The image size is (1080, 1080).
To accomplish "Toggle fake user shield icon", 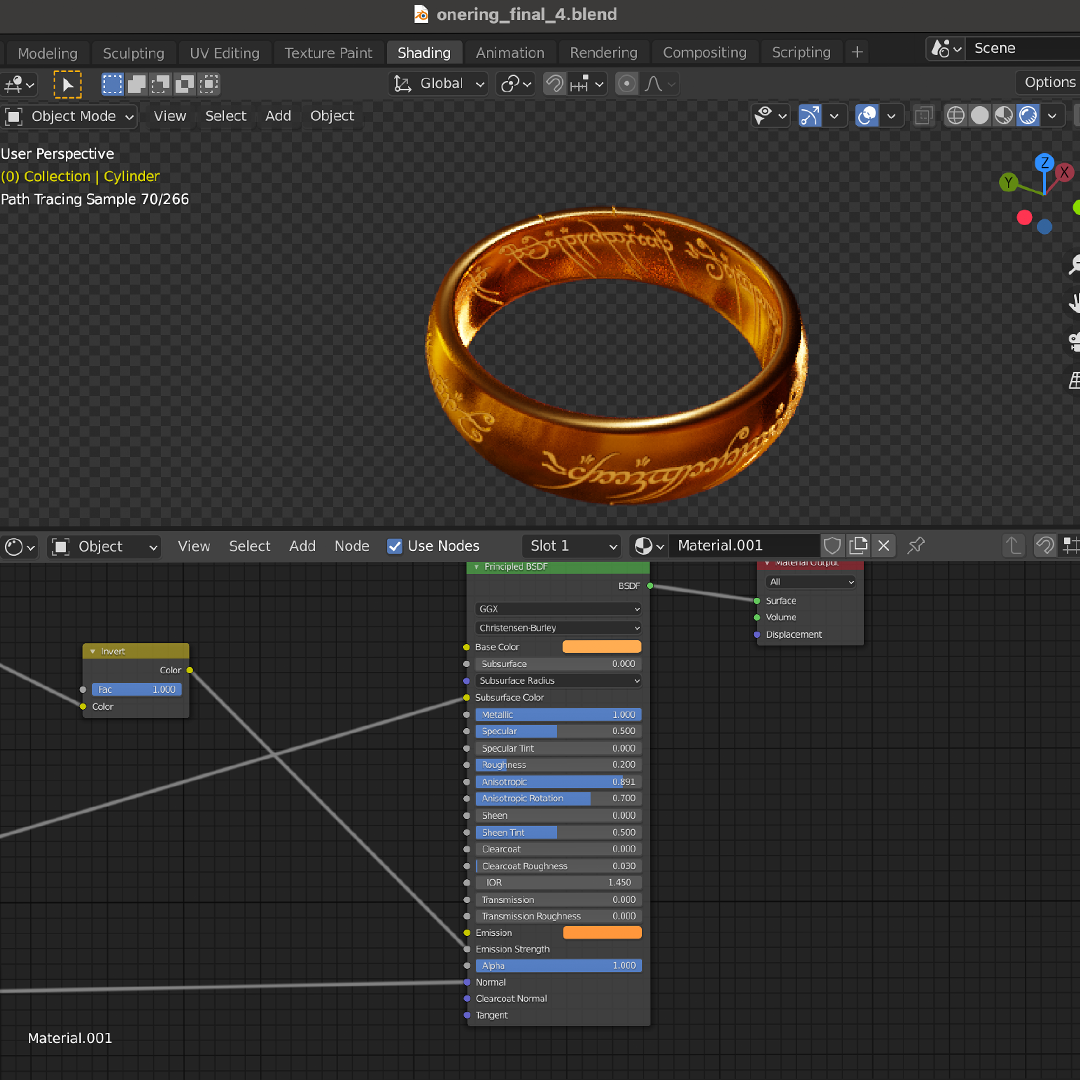I will (832, 546).
